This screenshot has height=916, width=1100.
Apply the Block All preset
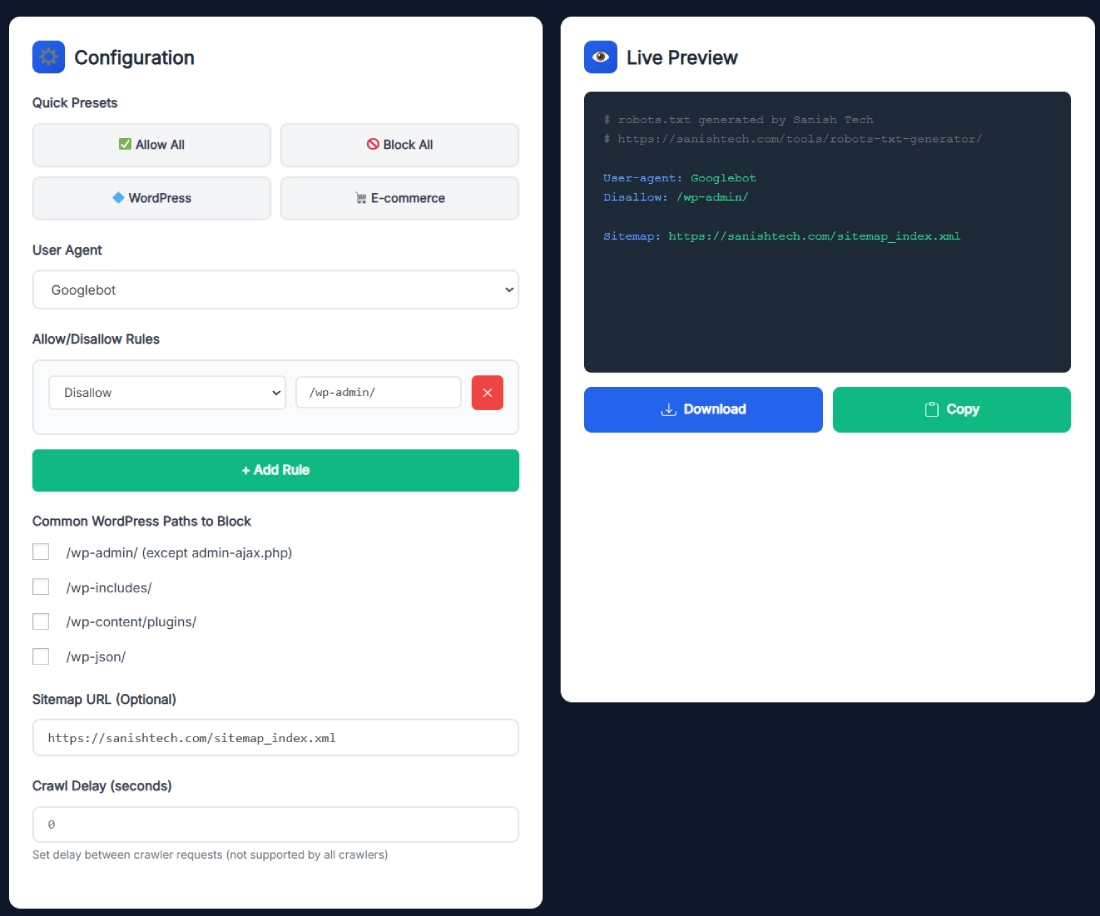[x=399, y=145]
